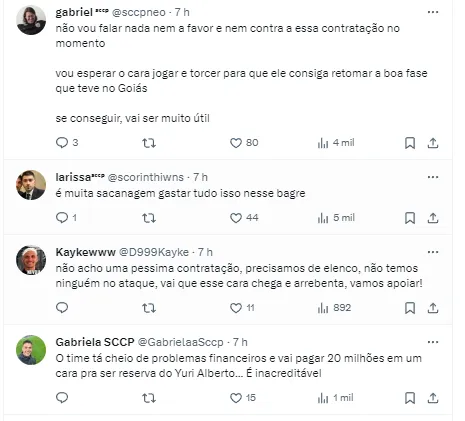Image resolution: width=465 pixels, height=421 pixels.
Task: Retweet Kaykewww's post
Action: coord(149,308)
